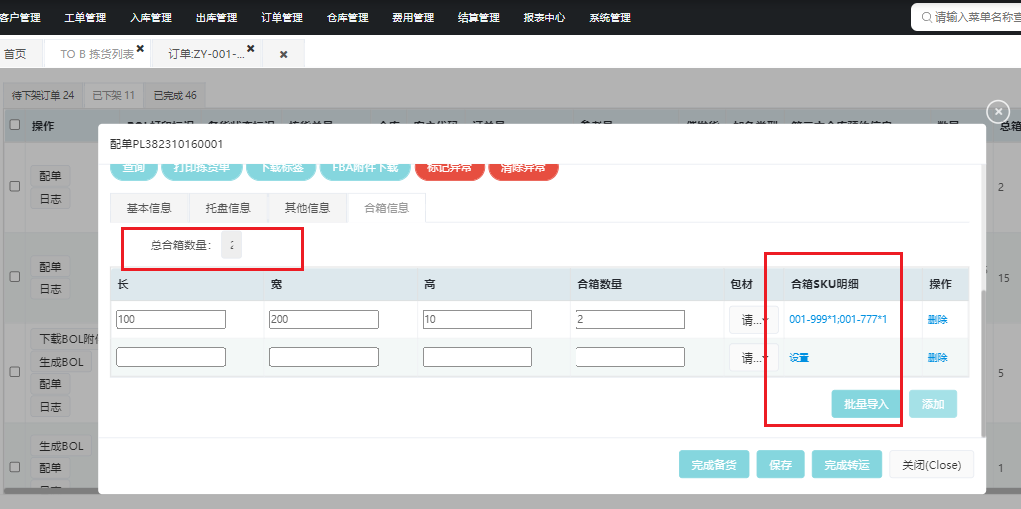Click dialog vertical scrollbar thumb
The width and height of the screenshot is (1021, 509).
tap(983, 363)
